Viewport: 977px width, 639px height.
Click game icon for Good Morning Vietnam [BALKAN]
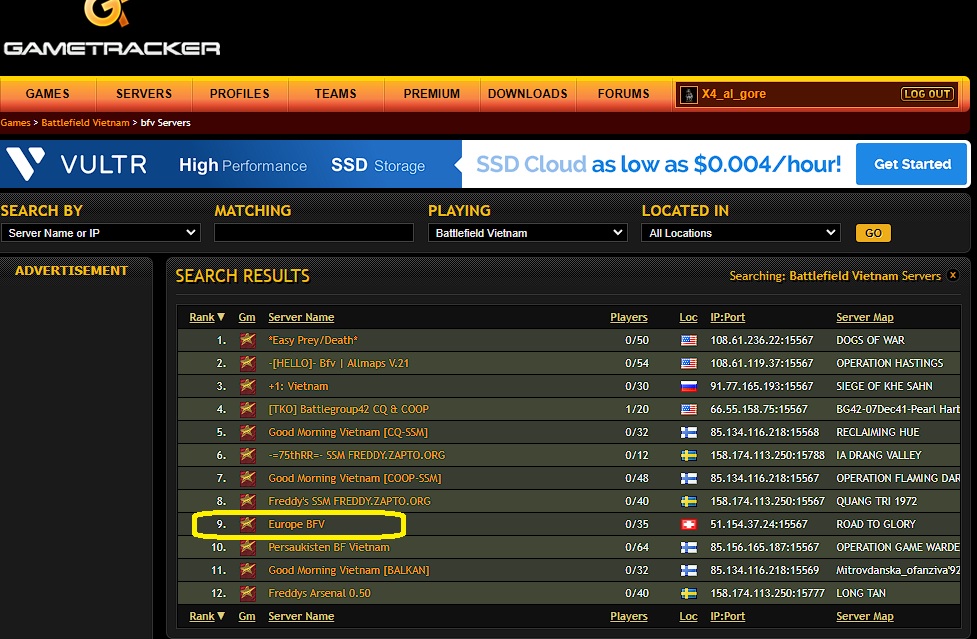point(247,570)
